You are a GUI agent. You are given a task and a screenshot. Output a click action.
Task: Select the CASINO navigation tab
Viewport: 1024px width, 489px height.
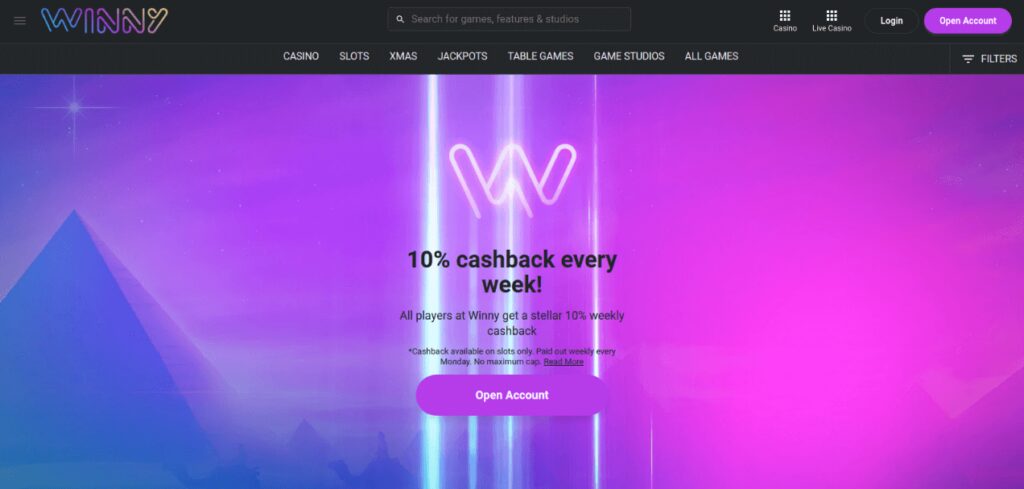coord(301,56)
